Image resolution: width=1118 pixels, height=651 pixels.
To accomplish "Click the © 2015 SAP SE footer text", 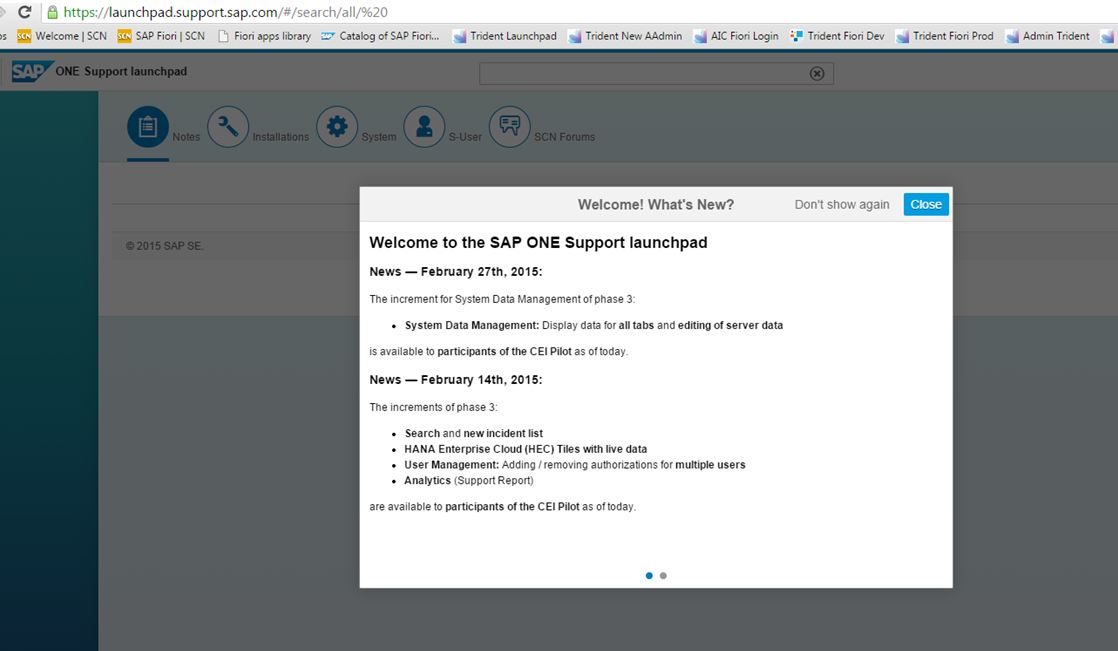I will point(165,246).
